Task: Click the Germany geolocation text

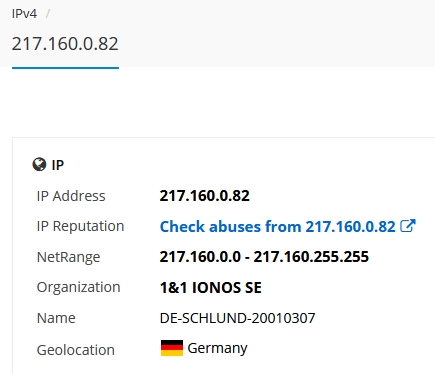Action: (x=217, y=348)
